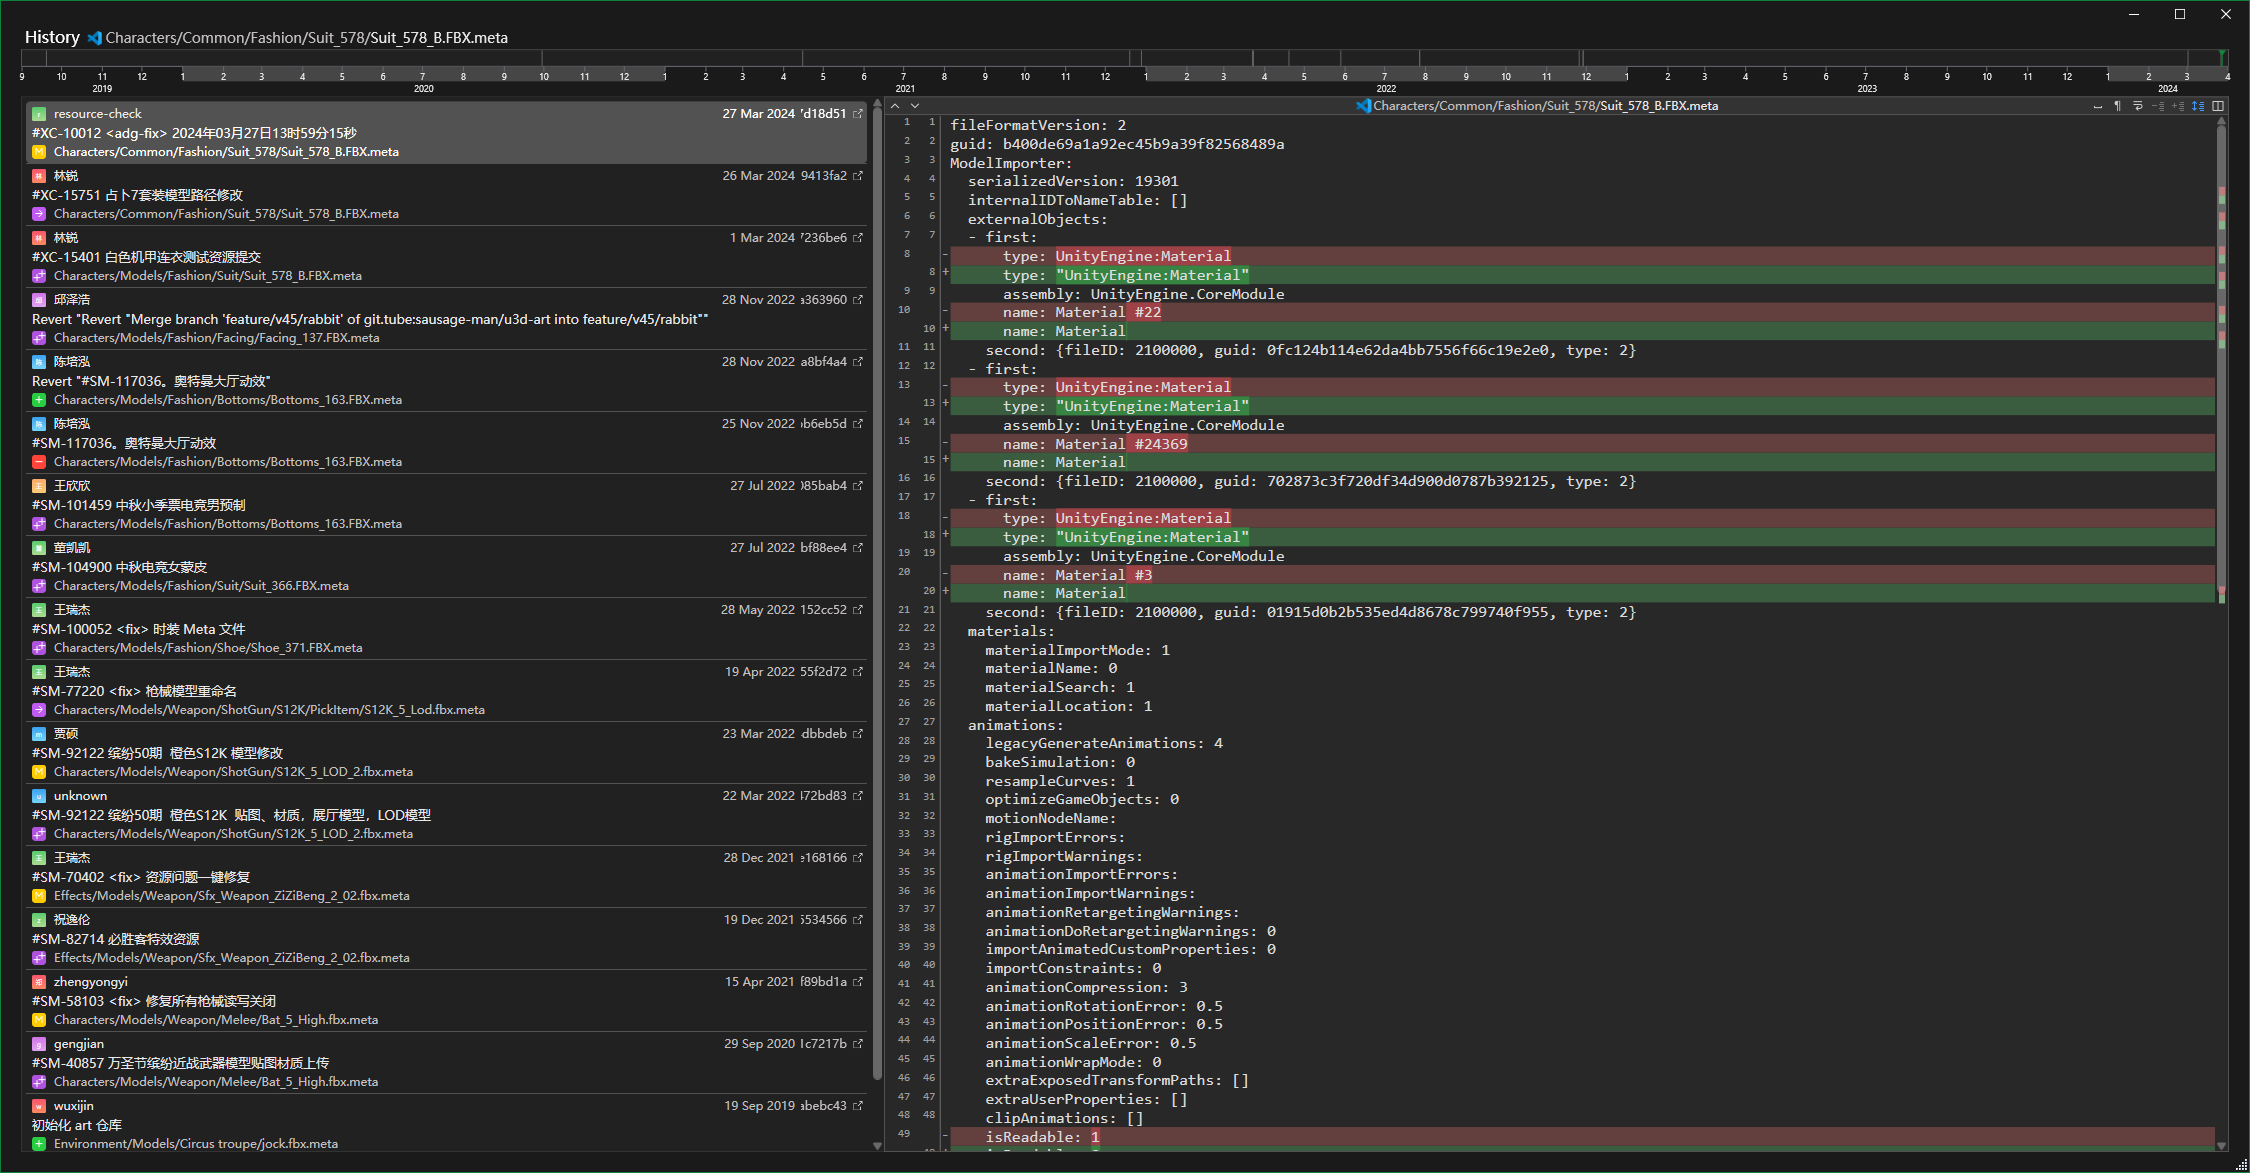Toggle show entire file mode
The width and height of the screenshot is (2250, 1173).
(x=2197, y=106)
